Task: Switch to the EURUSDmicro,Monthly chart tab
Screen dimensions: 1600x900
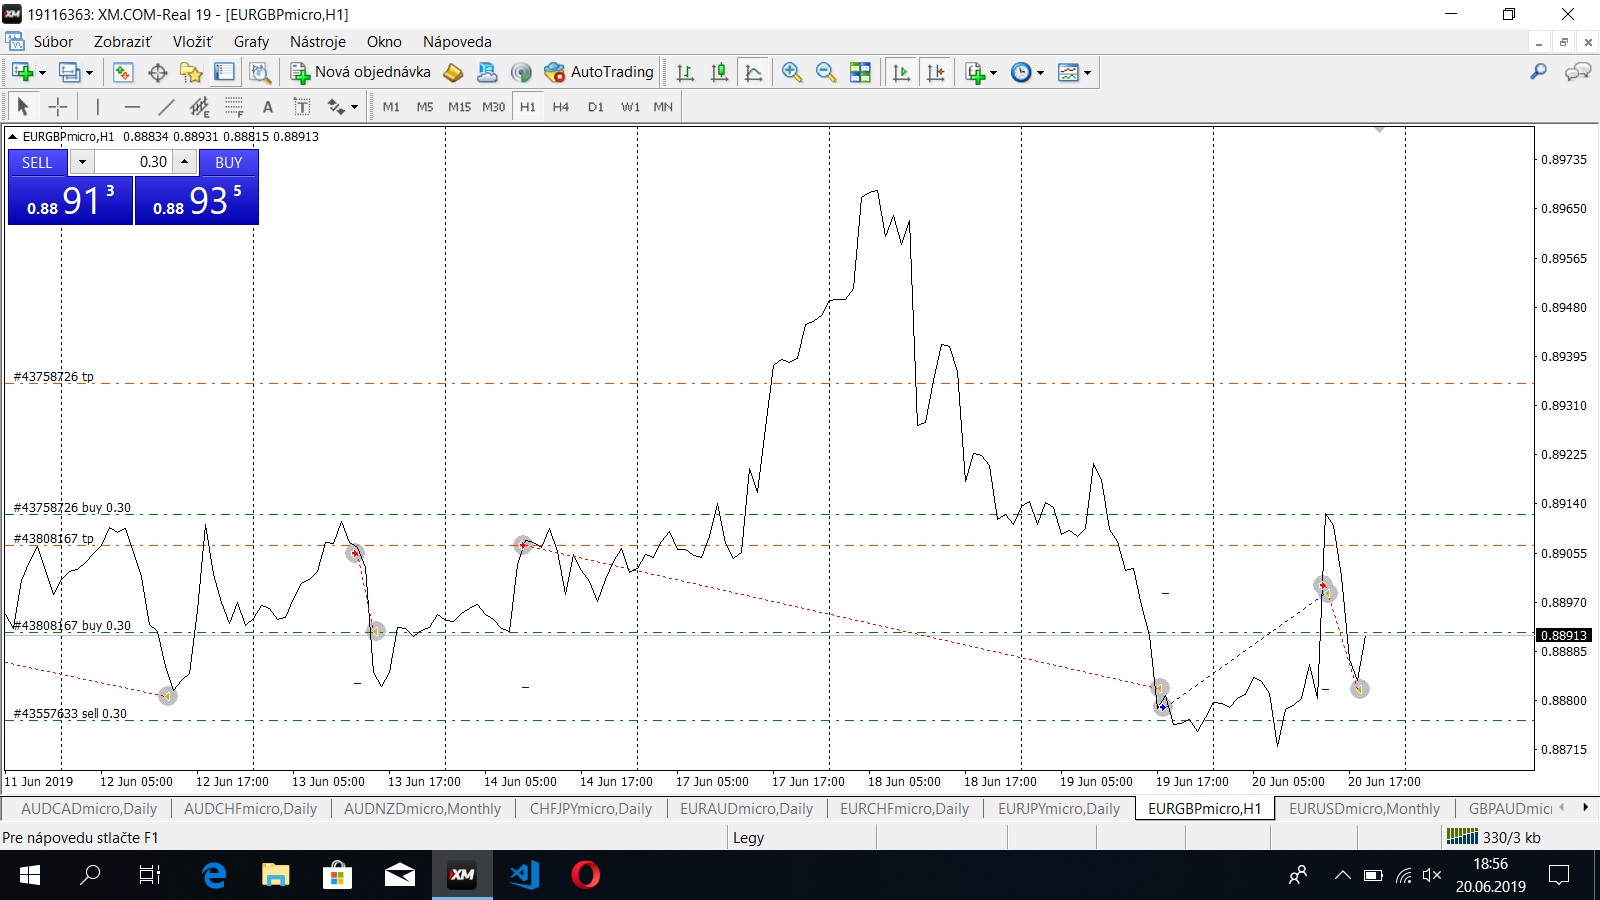Action: [x=1364, y=809]
